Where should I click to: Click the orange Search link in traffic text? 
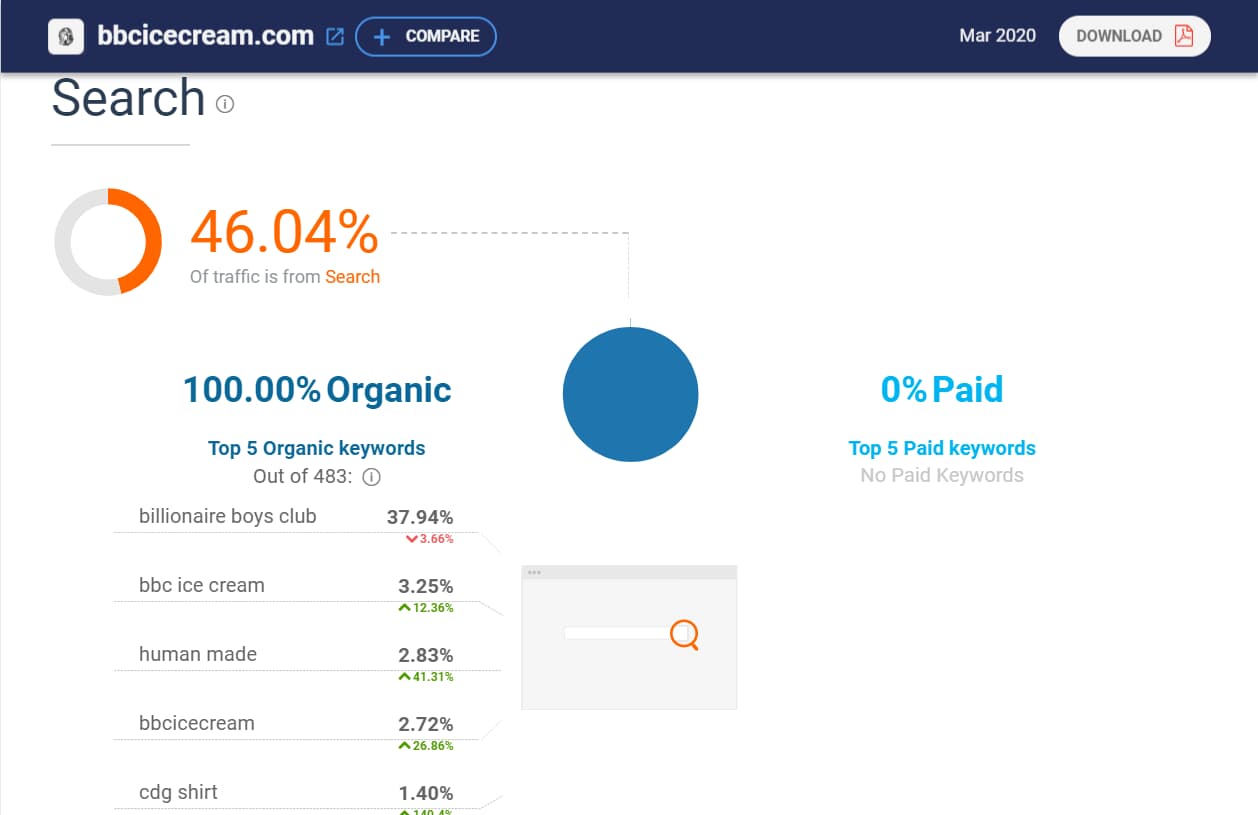coord(352,277)
